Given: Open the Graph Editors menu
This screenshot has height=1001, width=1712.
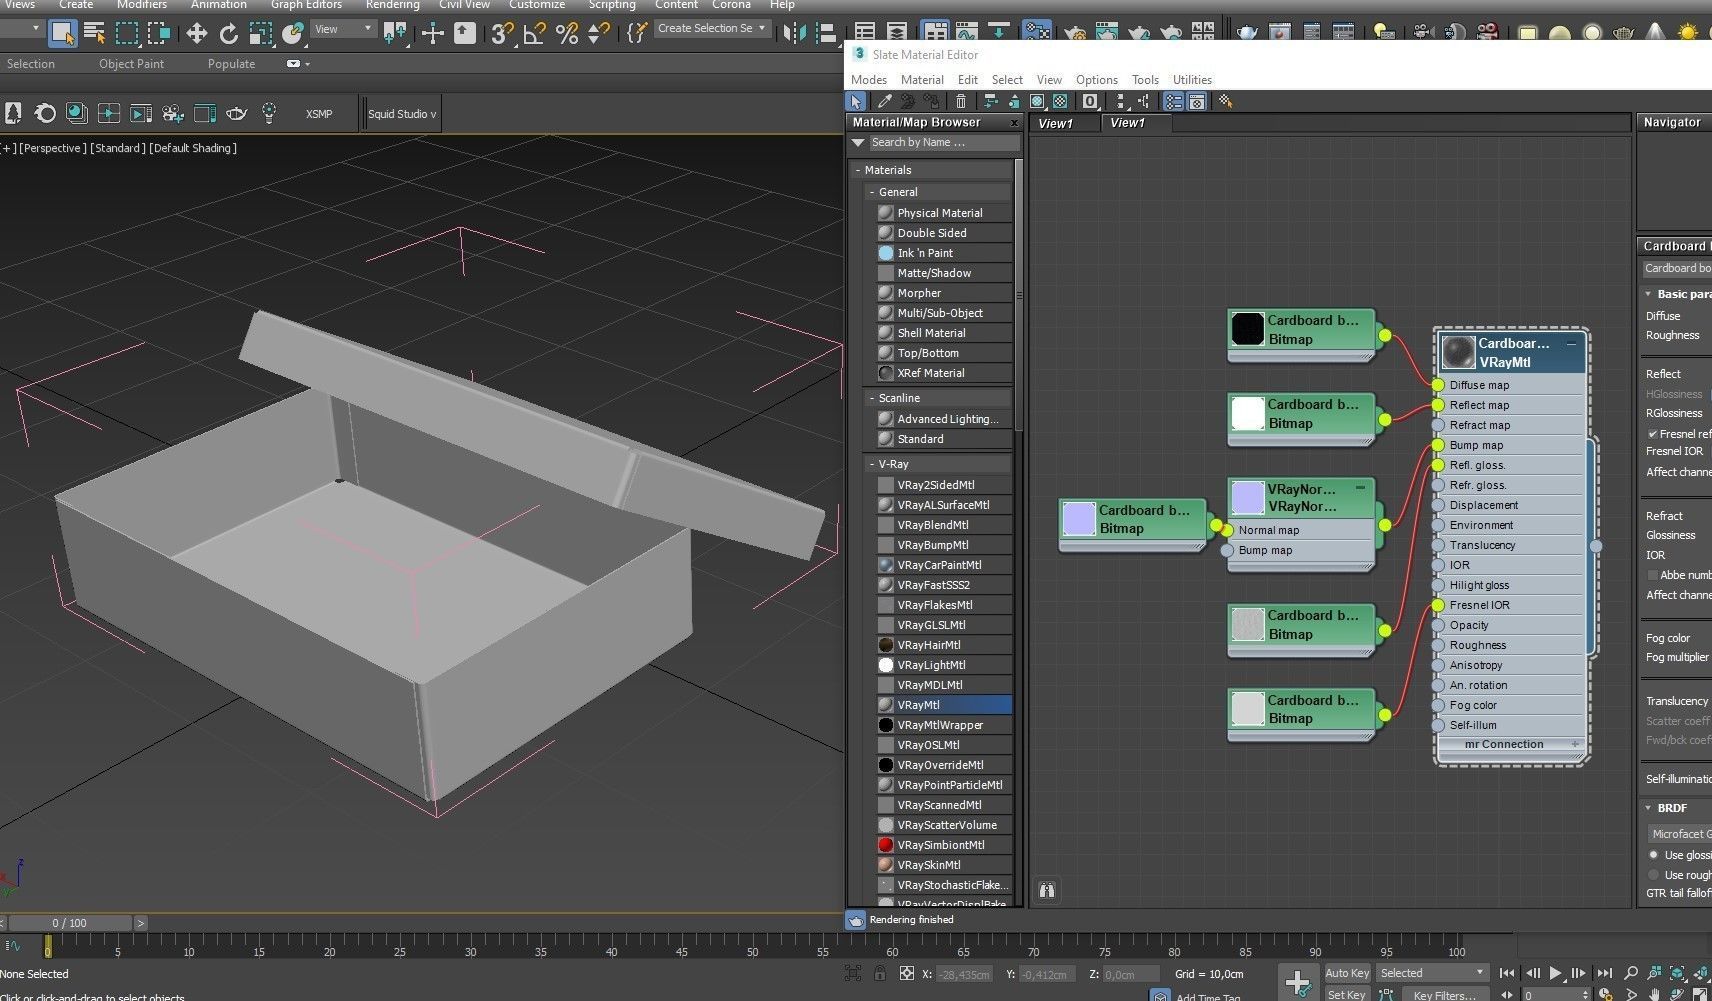Looking at the screenshot, I should pos(306,5).
